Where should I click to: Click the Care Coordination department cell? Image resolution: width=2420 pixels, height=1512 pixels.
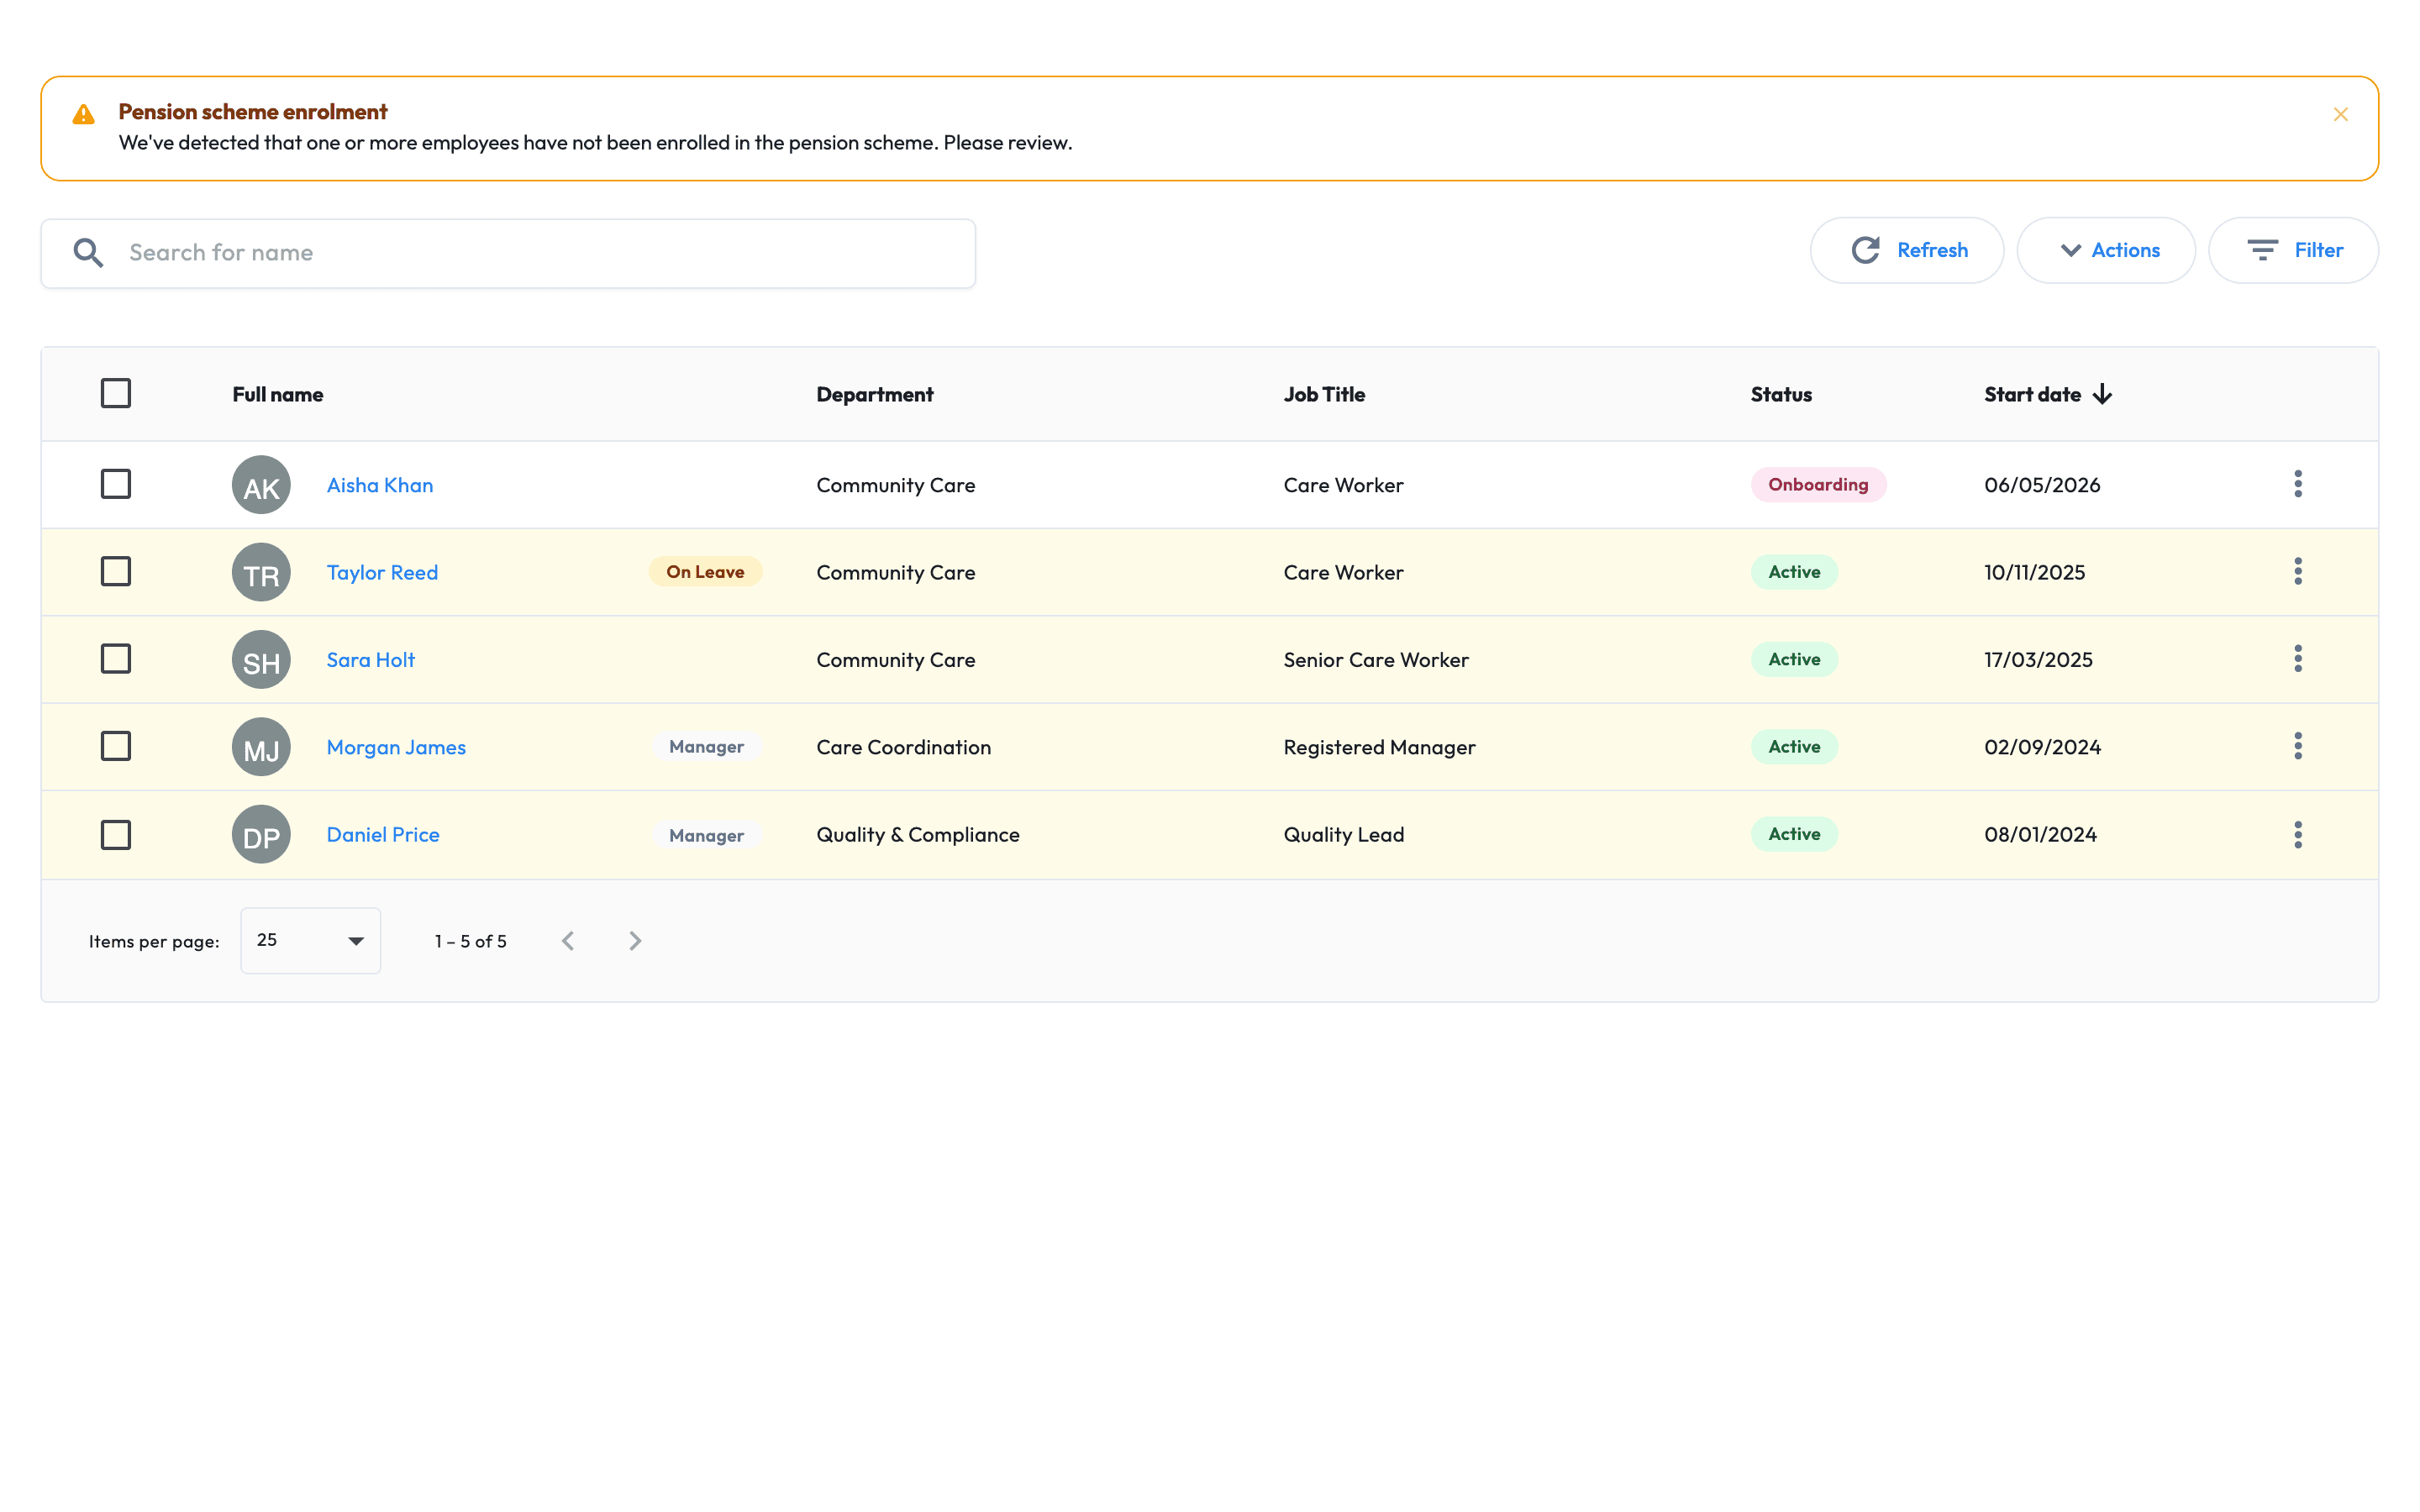click(904, 747)
